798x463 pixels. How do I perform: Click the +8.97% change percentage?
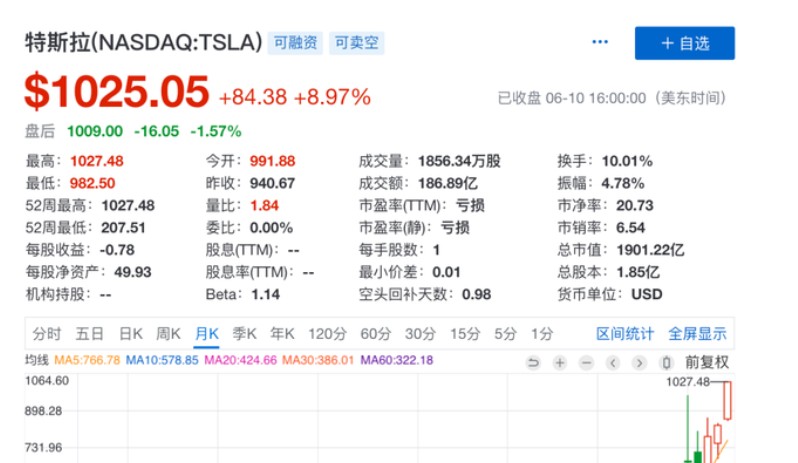point(332,97)
